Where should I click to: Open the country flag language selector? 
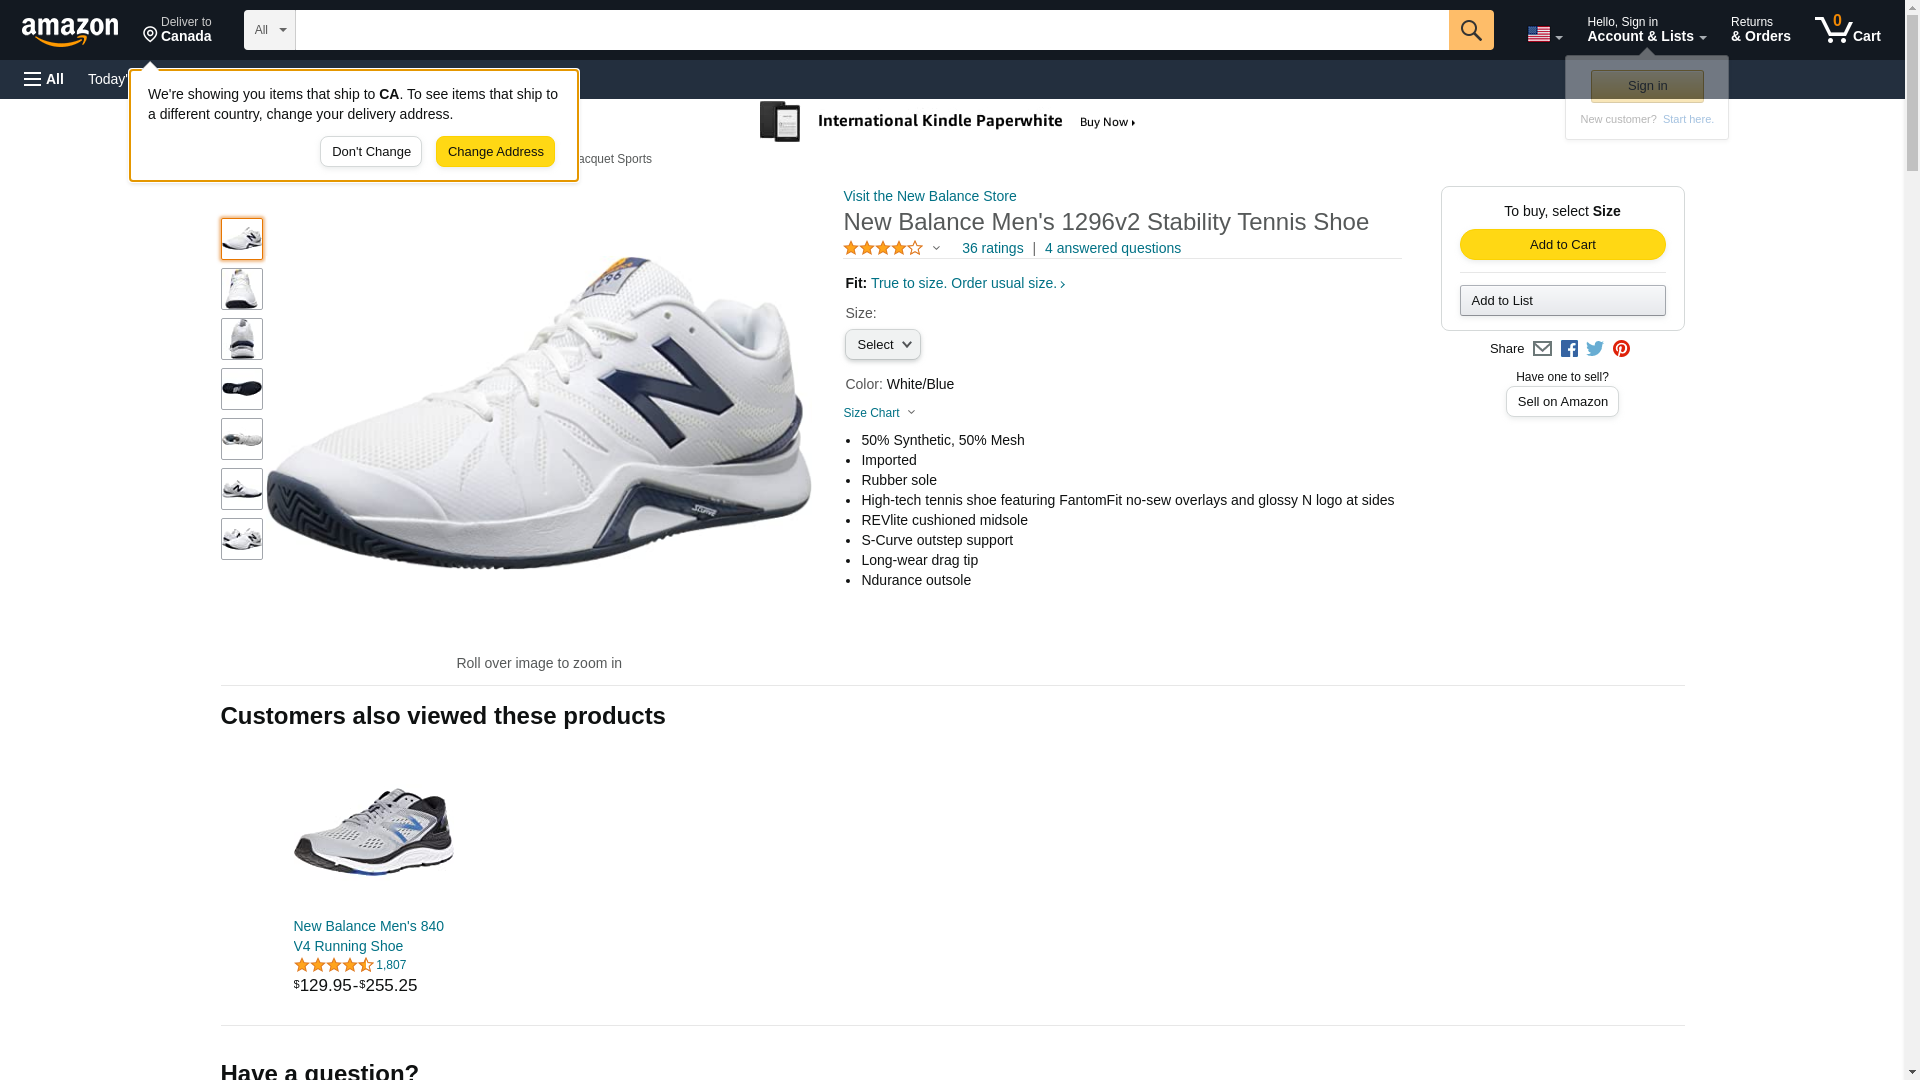[x=1544, y=34]
